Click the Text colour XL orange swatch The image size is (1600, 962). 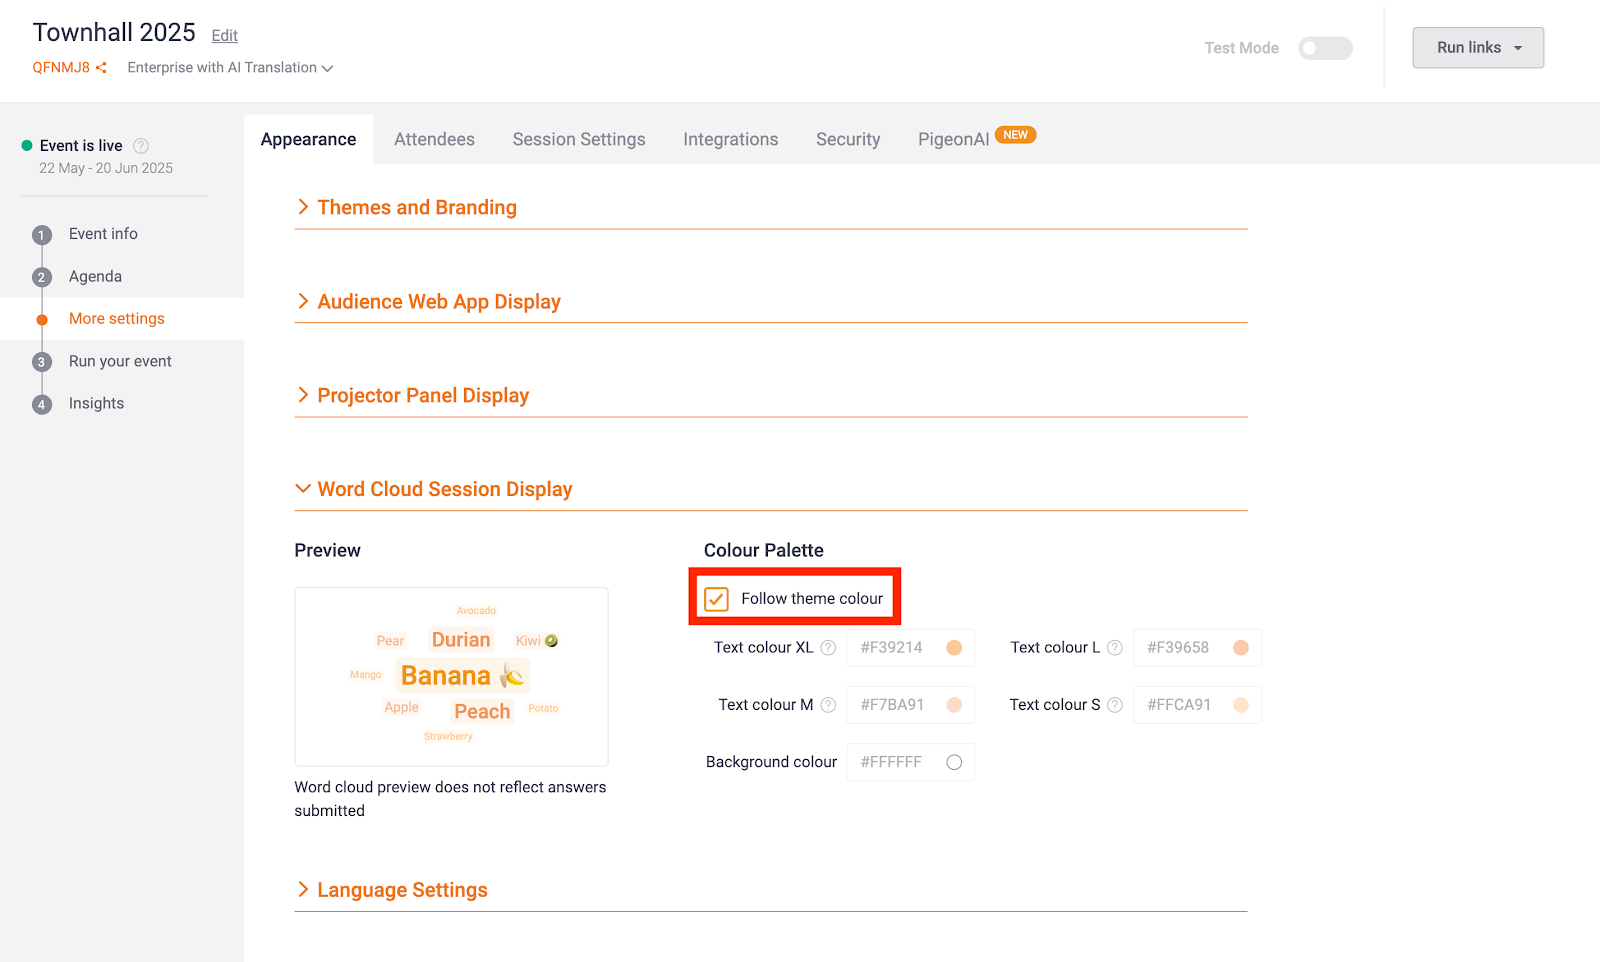[954, 648]
